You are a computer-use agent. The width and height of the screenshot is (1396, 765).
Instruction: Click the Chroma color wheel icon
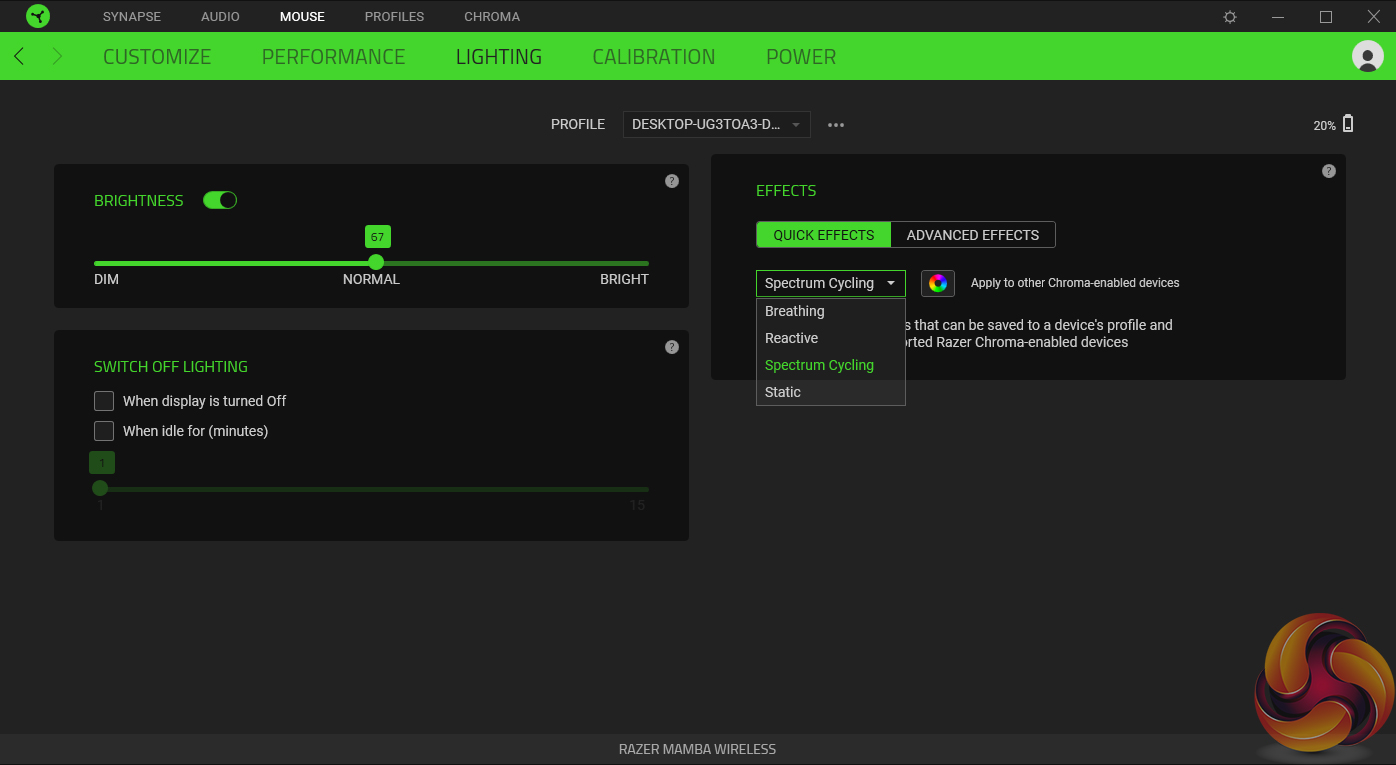point(937,283)
